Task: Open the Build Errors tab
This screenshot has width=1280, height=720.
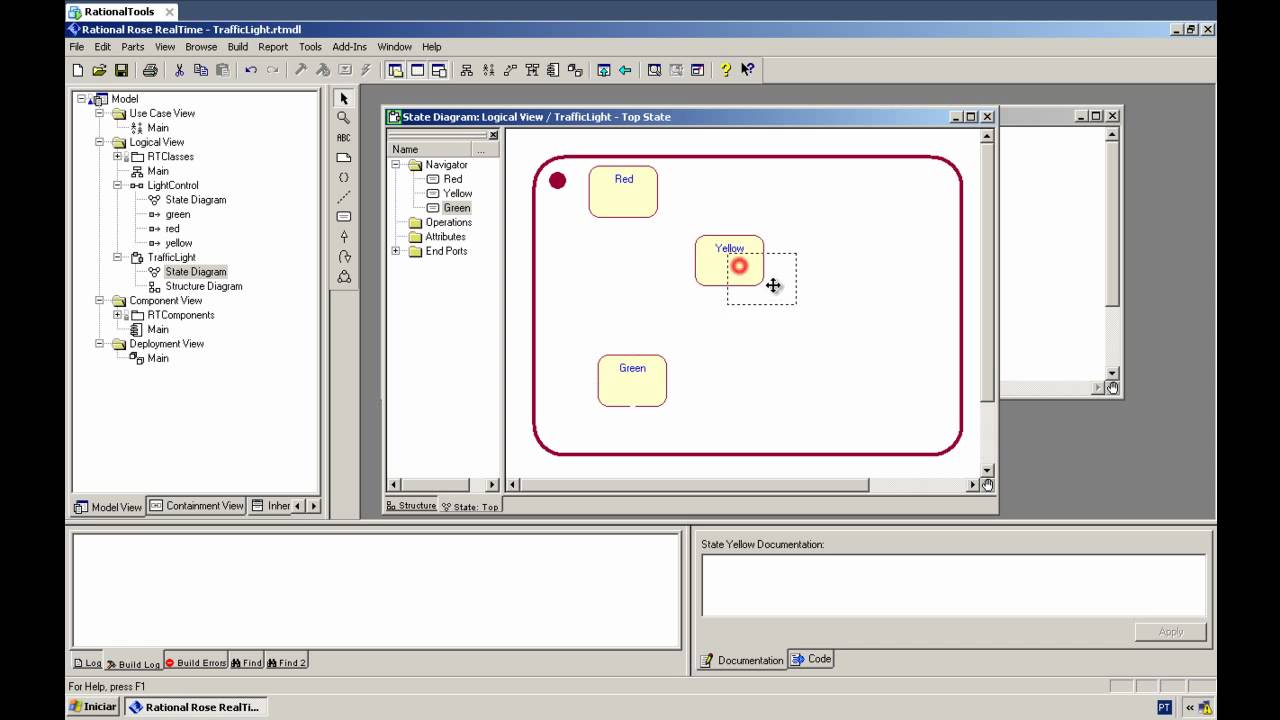Action: point(195,663)
